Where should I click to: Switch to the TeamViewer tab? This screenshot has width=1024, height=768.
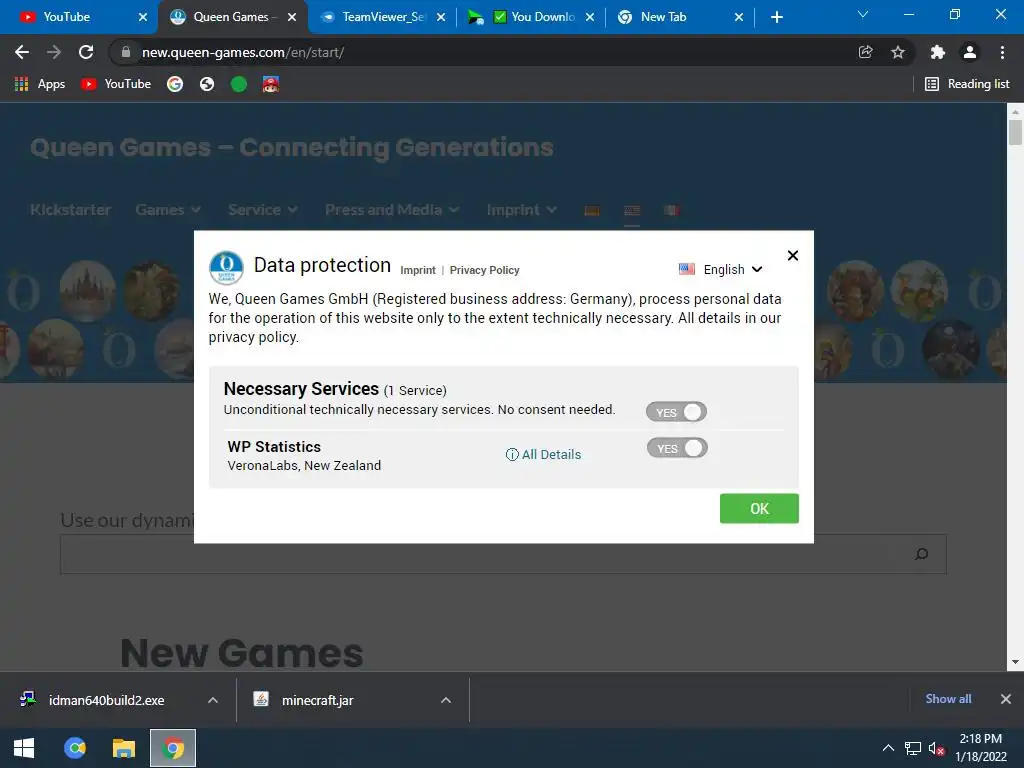(384, 17)
